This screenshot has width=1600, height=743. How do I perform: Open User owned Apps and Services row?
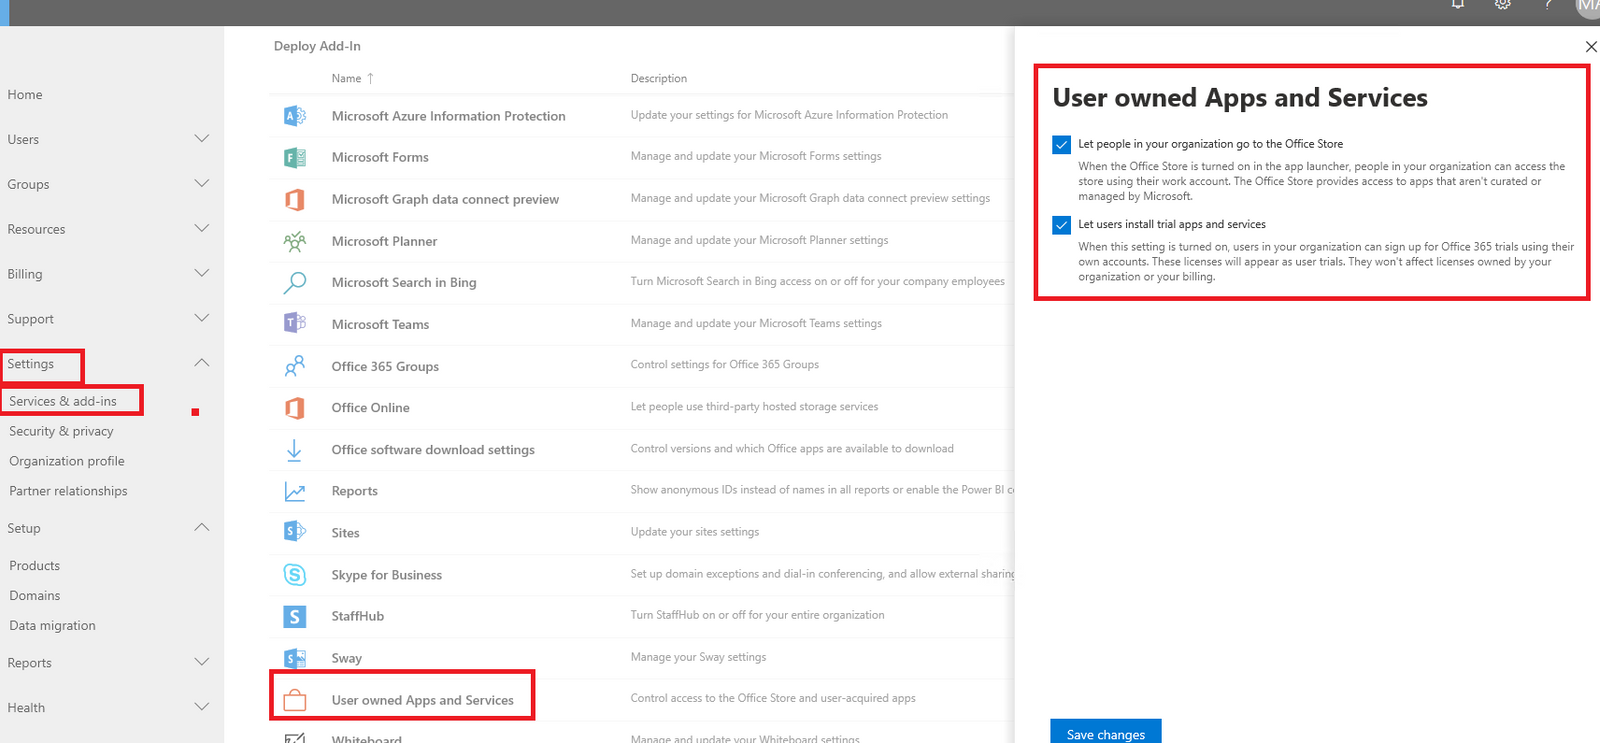click(x=642, y=700)
